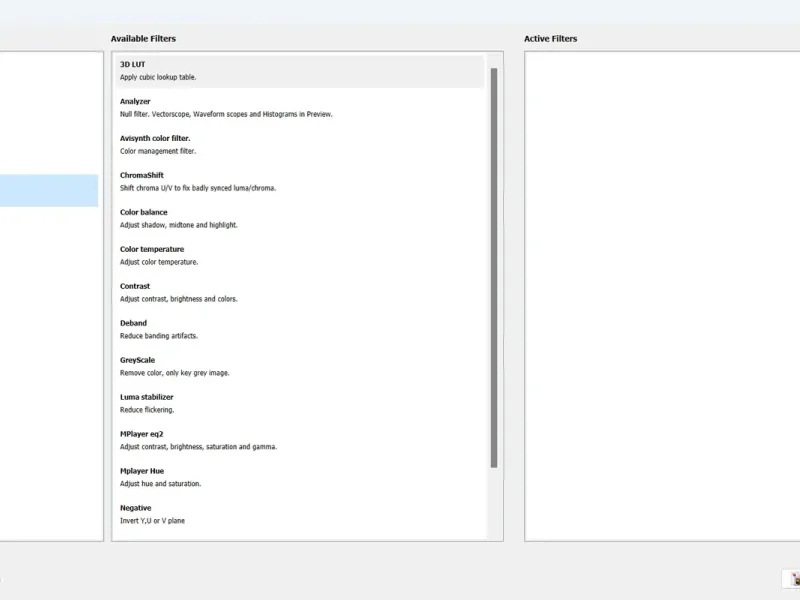
Task: Select the Mplayer Hue filter
Action: pyautogui.click(x=299, y=478)
